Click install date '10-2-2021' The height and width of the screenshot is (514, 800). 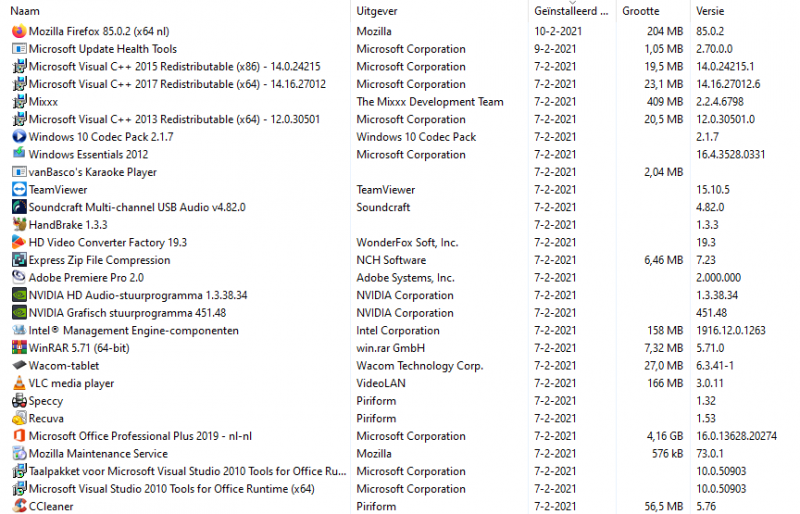558,31
